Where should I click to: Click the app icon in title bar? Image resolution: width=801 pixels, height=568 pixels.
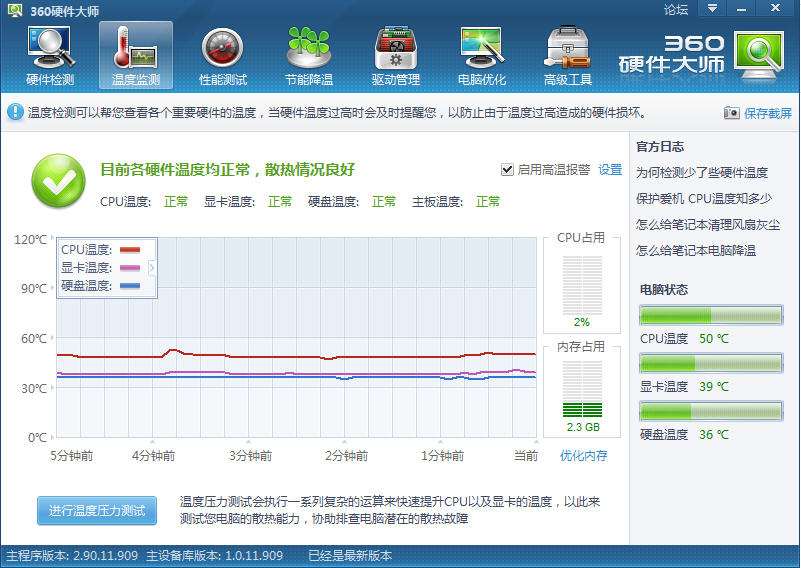click(x=15, y=10)
